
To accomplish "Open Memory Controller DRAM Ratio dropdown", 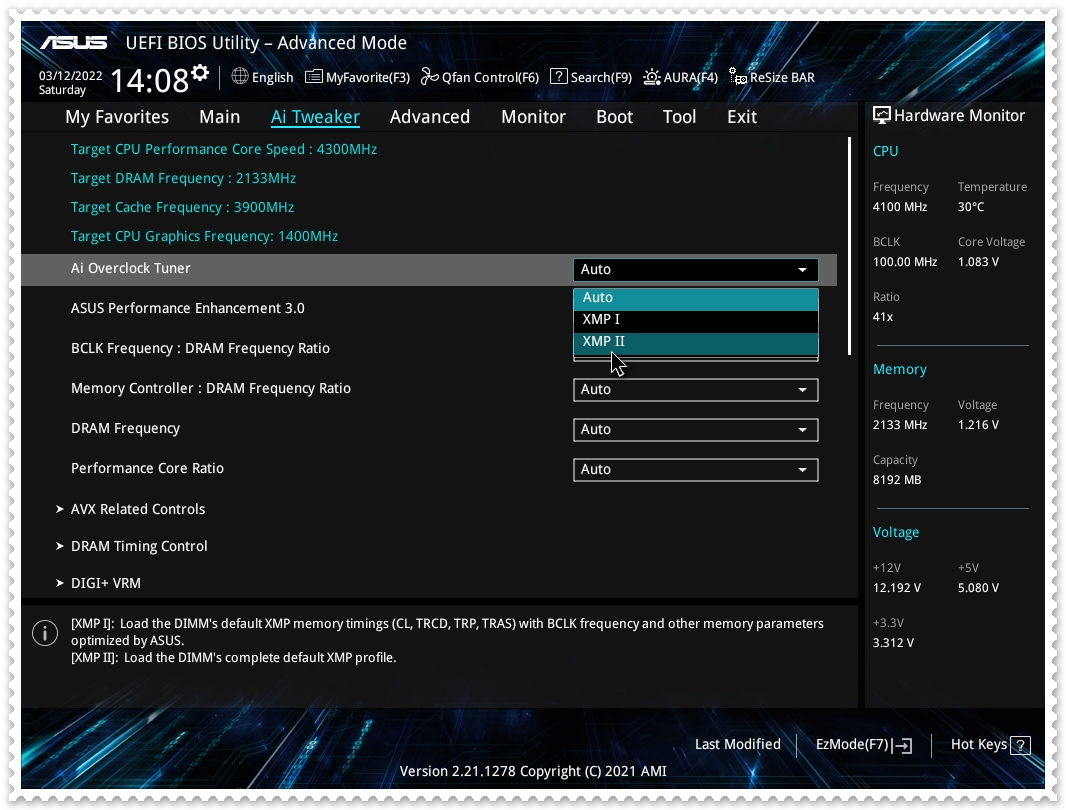I will pos(695,390).
